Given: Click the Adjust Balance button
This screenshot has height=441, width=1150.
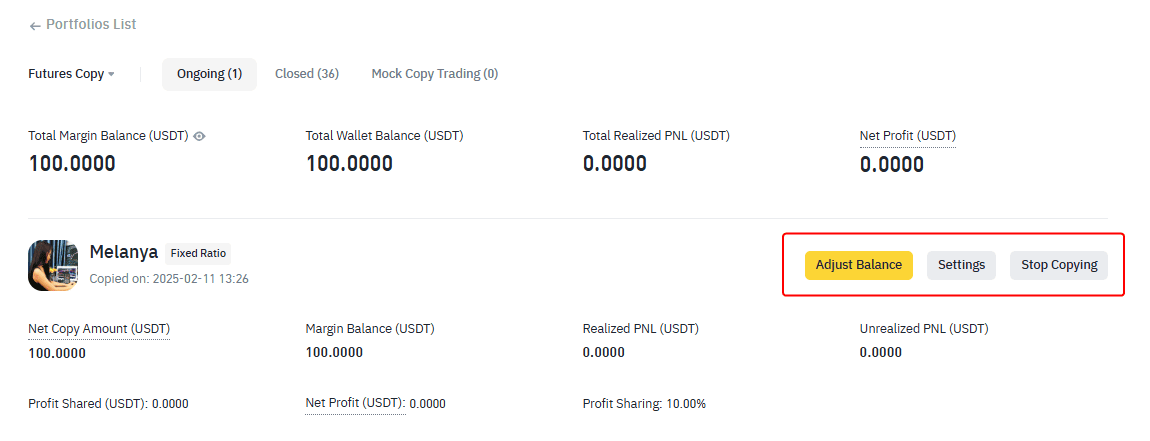Looking at the screenshot, I should 858,265.
